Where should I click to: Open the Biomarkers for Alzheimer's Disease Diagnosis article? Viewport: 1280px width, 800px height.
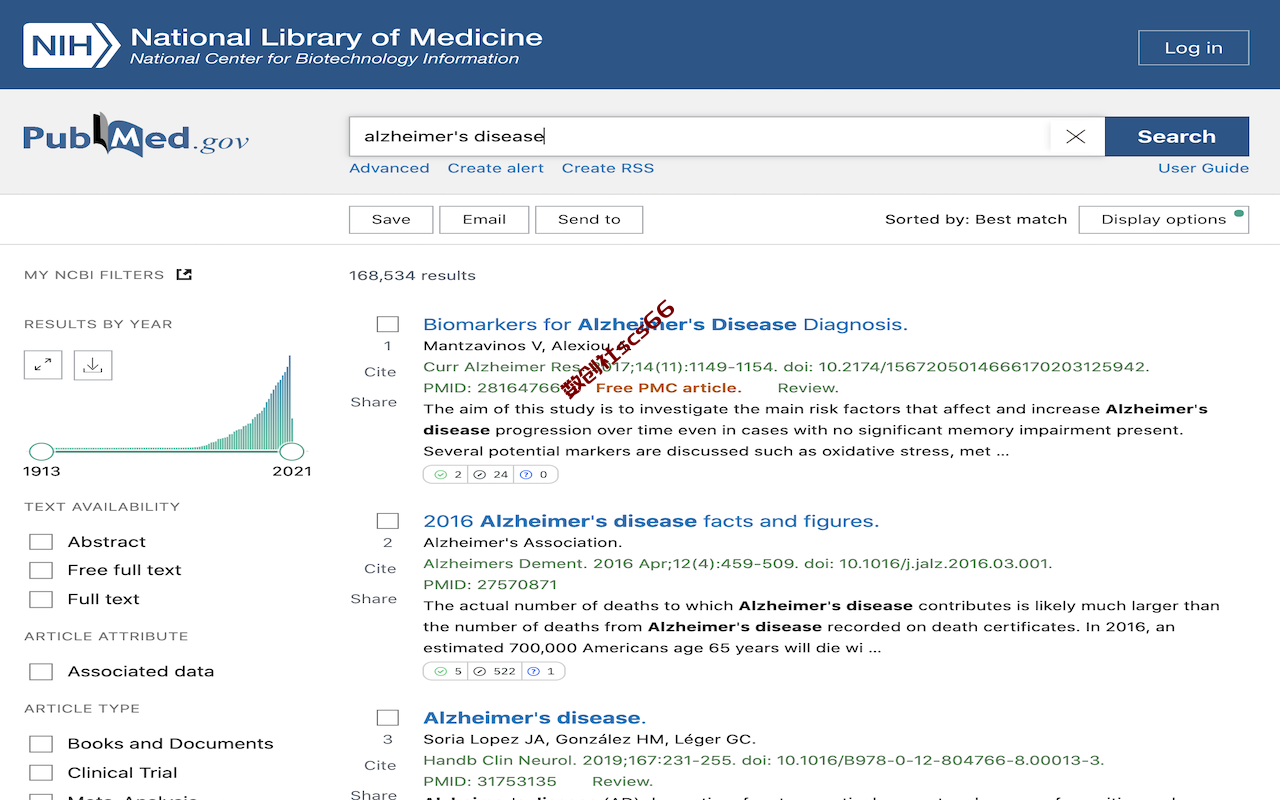click(665, 324)
